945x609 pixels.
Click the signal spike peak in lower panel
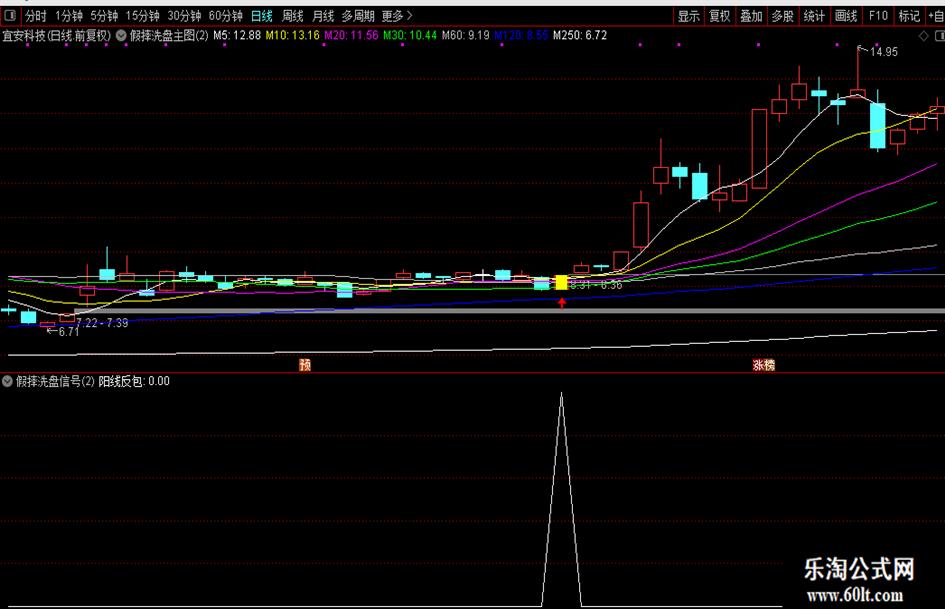561,394
